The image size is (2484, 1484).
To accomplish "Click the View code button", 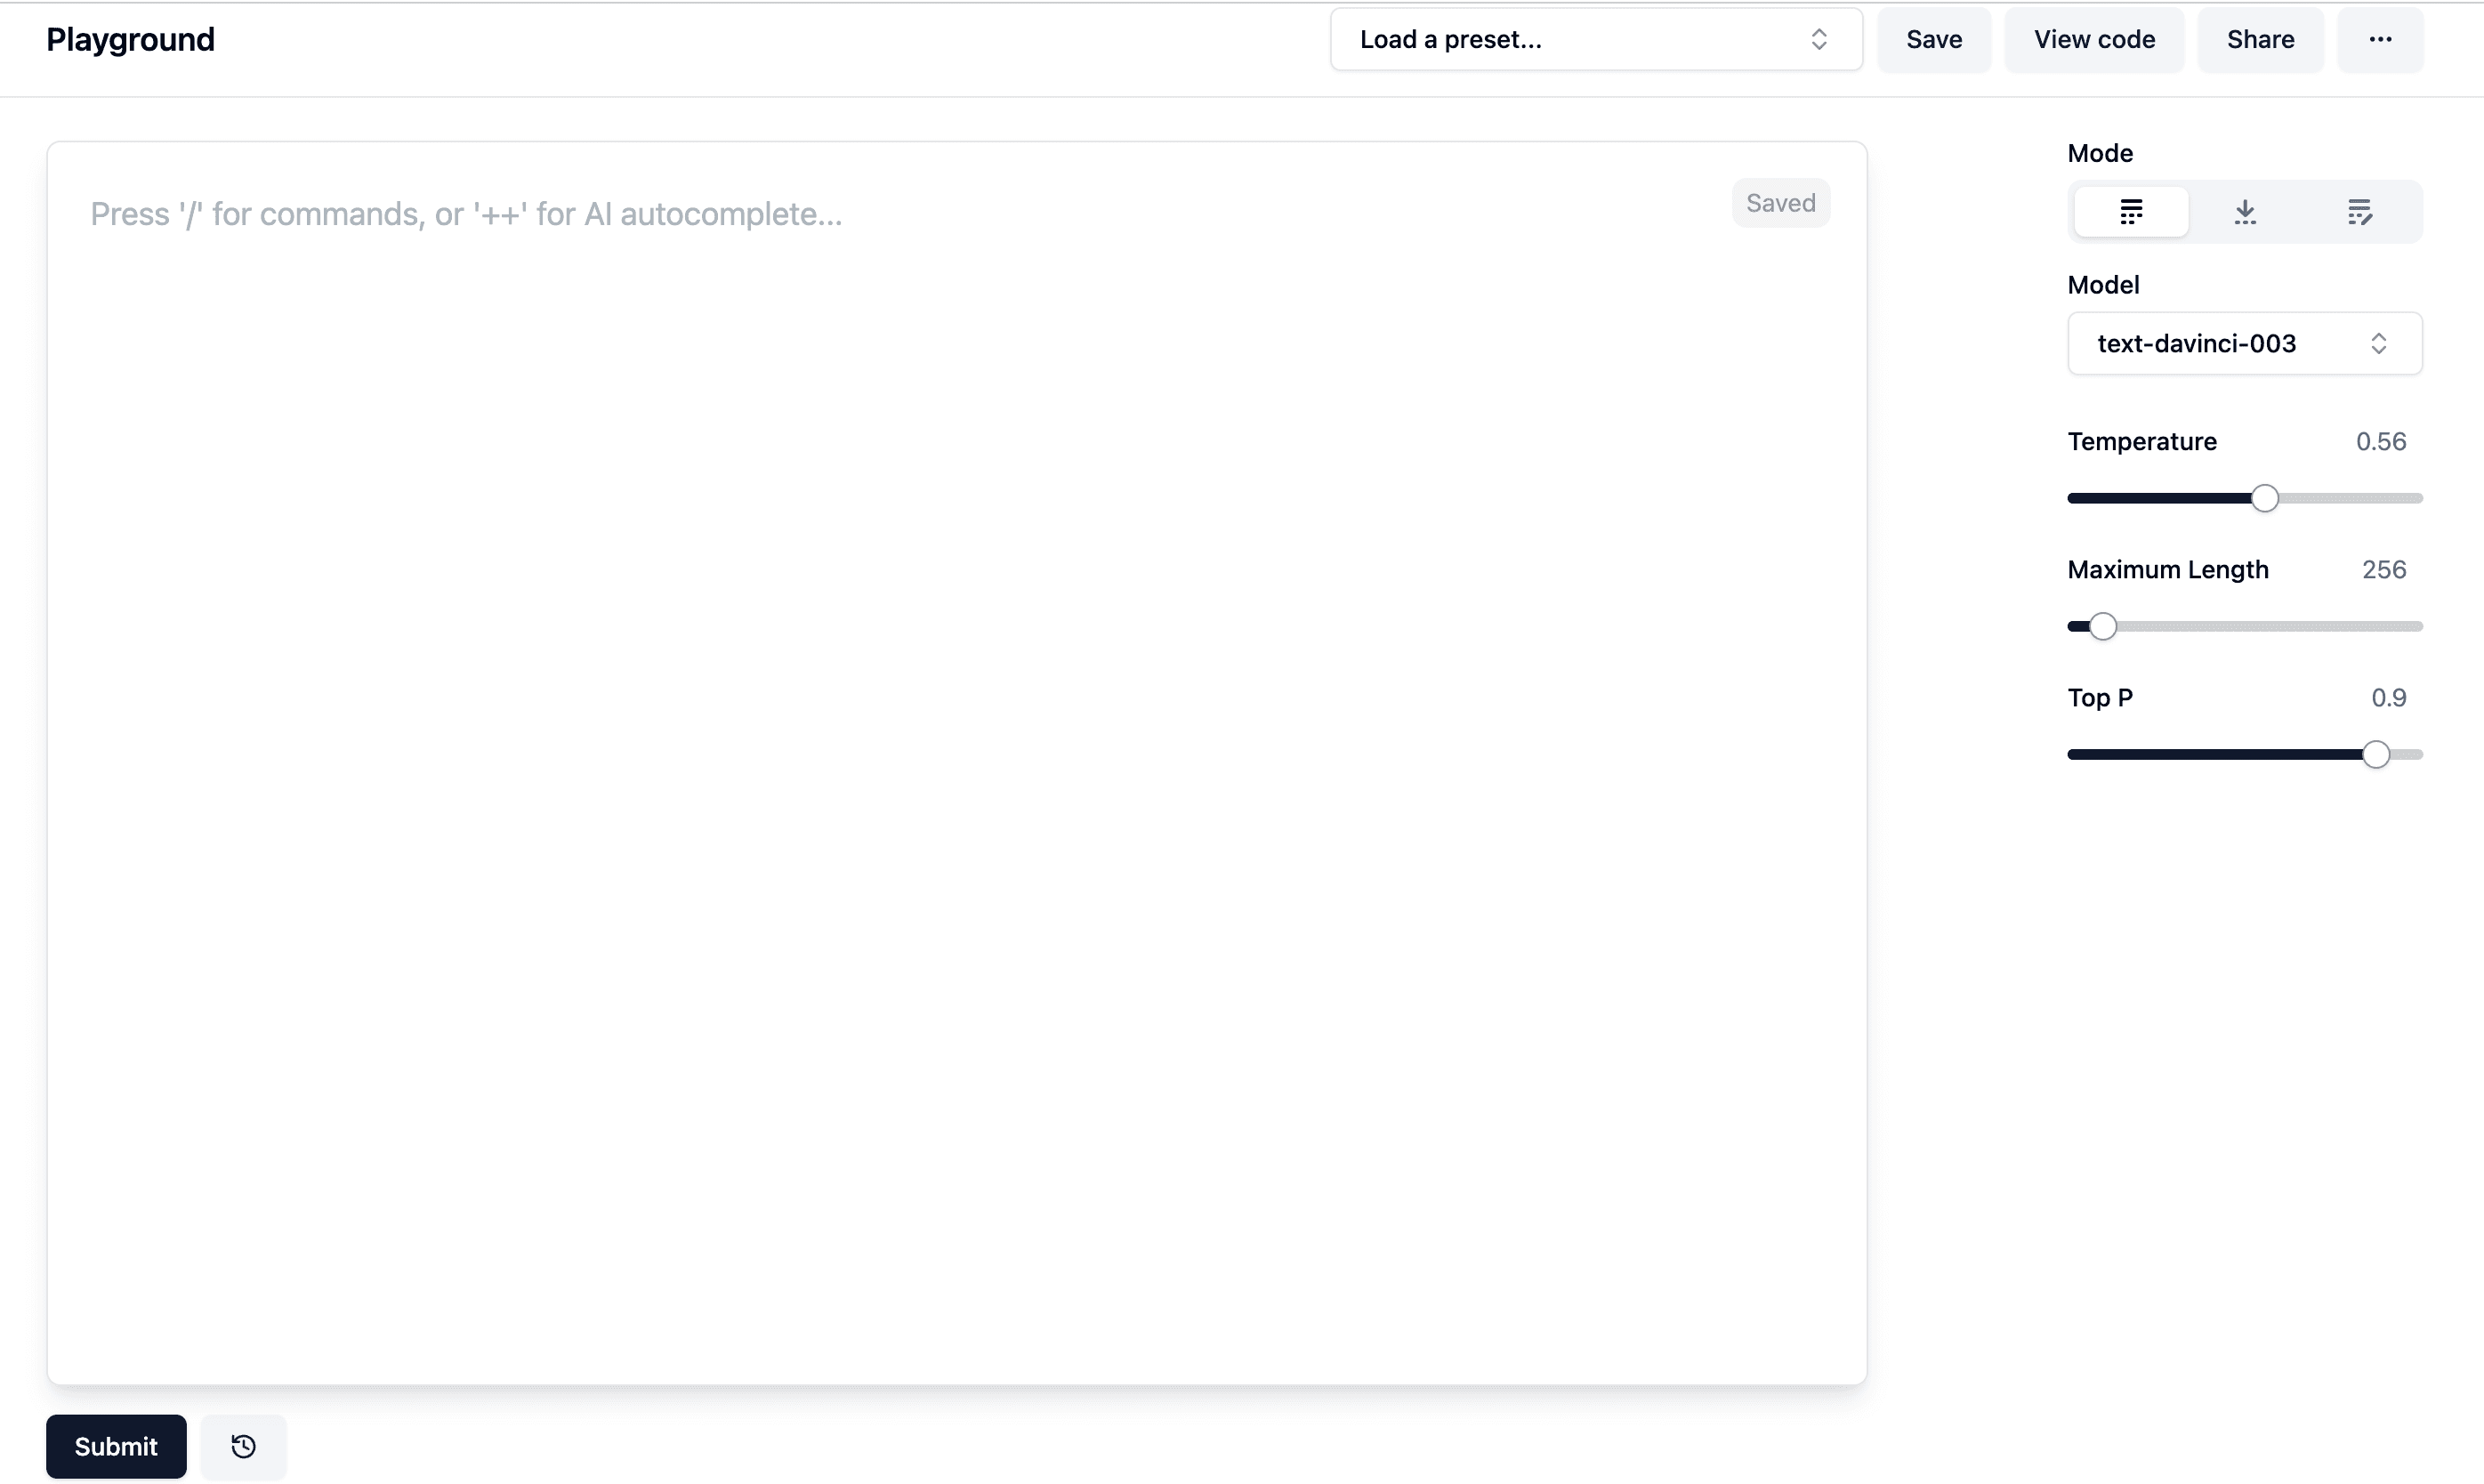I will [x=2093, y=39].
